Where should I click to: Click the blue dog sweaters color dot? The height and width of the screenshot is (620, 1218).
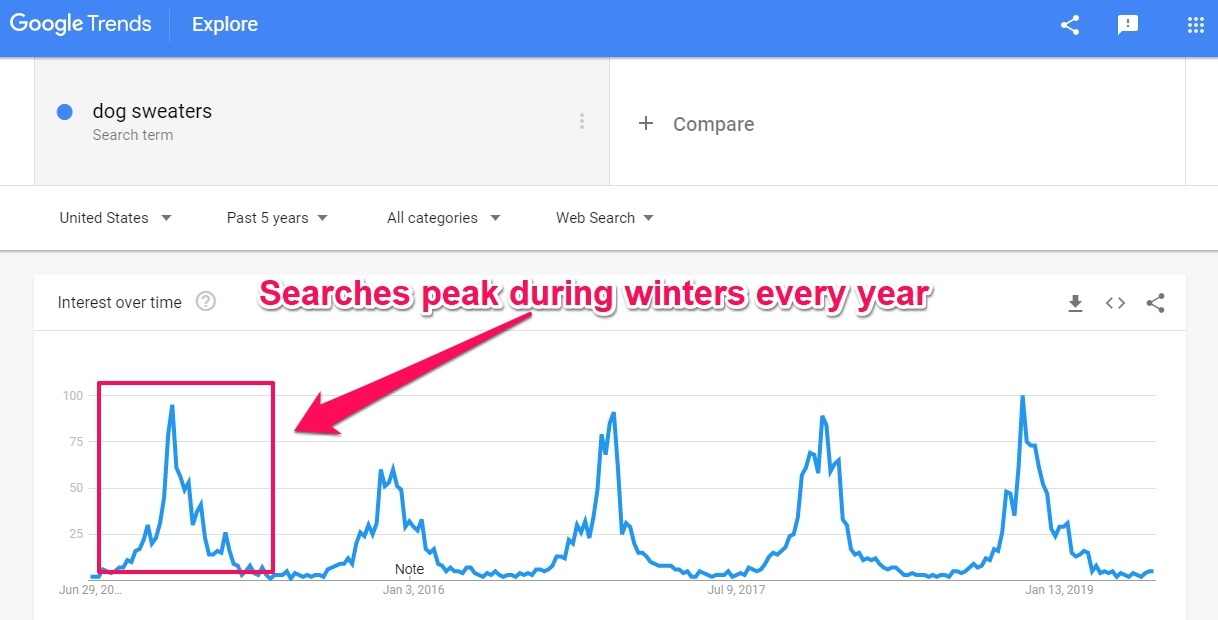65,112
